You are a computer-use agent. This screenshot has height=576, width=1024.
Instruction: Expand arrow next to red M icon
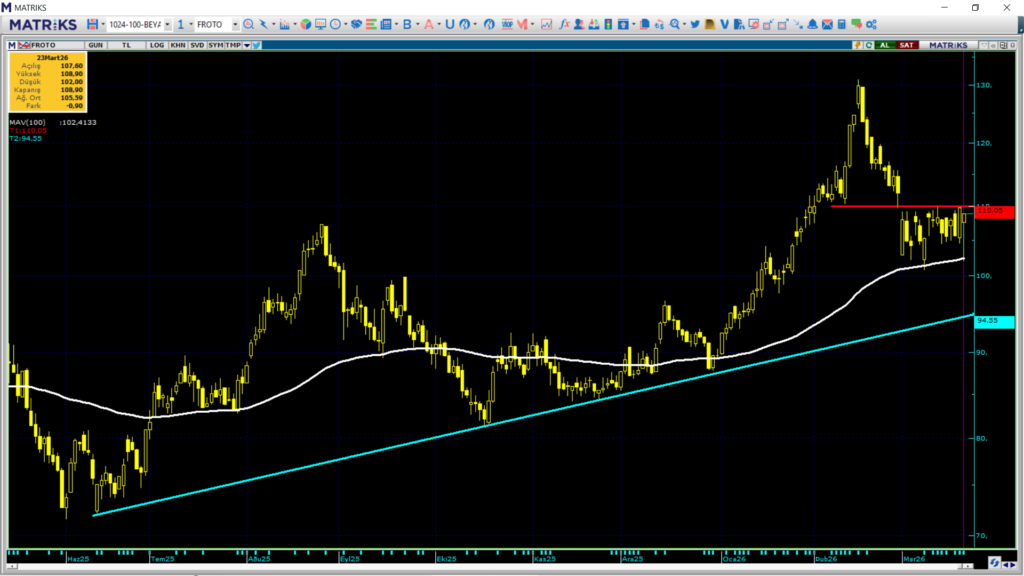point(533,24)
